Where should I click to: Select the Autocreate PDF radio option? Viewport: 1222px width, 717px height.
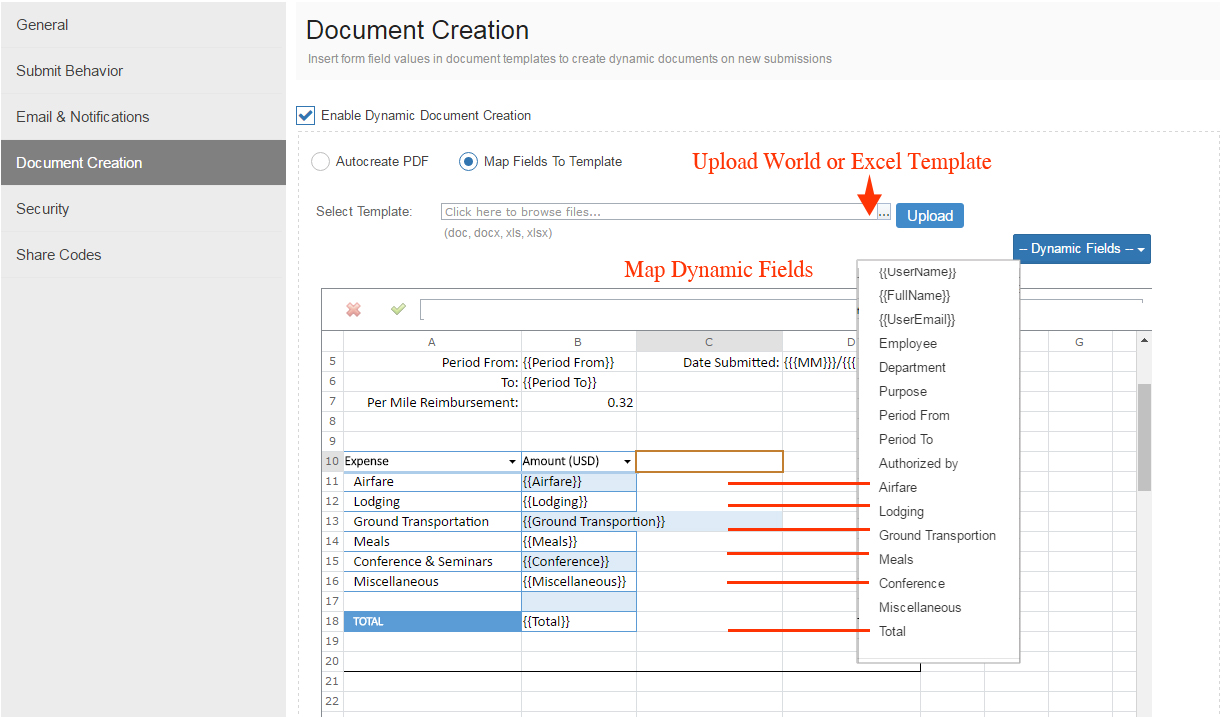(320, 161)
